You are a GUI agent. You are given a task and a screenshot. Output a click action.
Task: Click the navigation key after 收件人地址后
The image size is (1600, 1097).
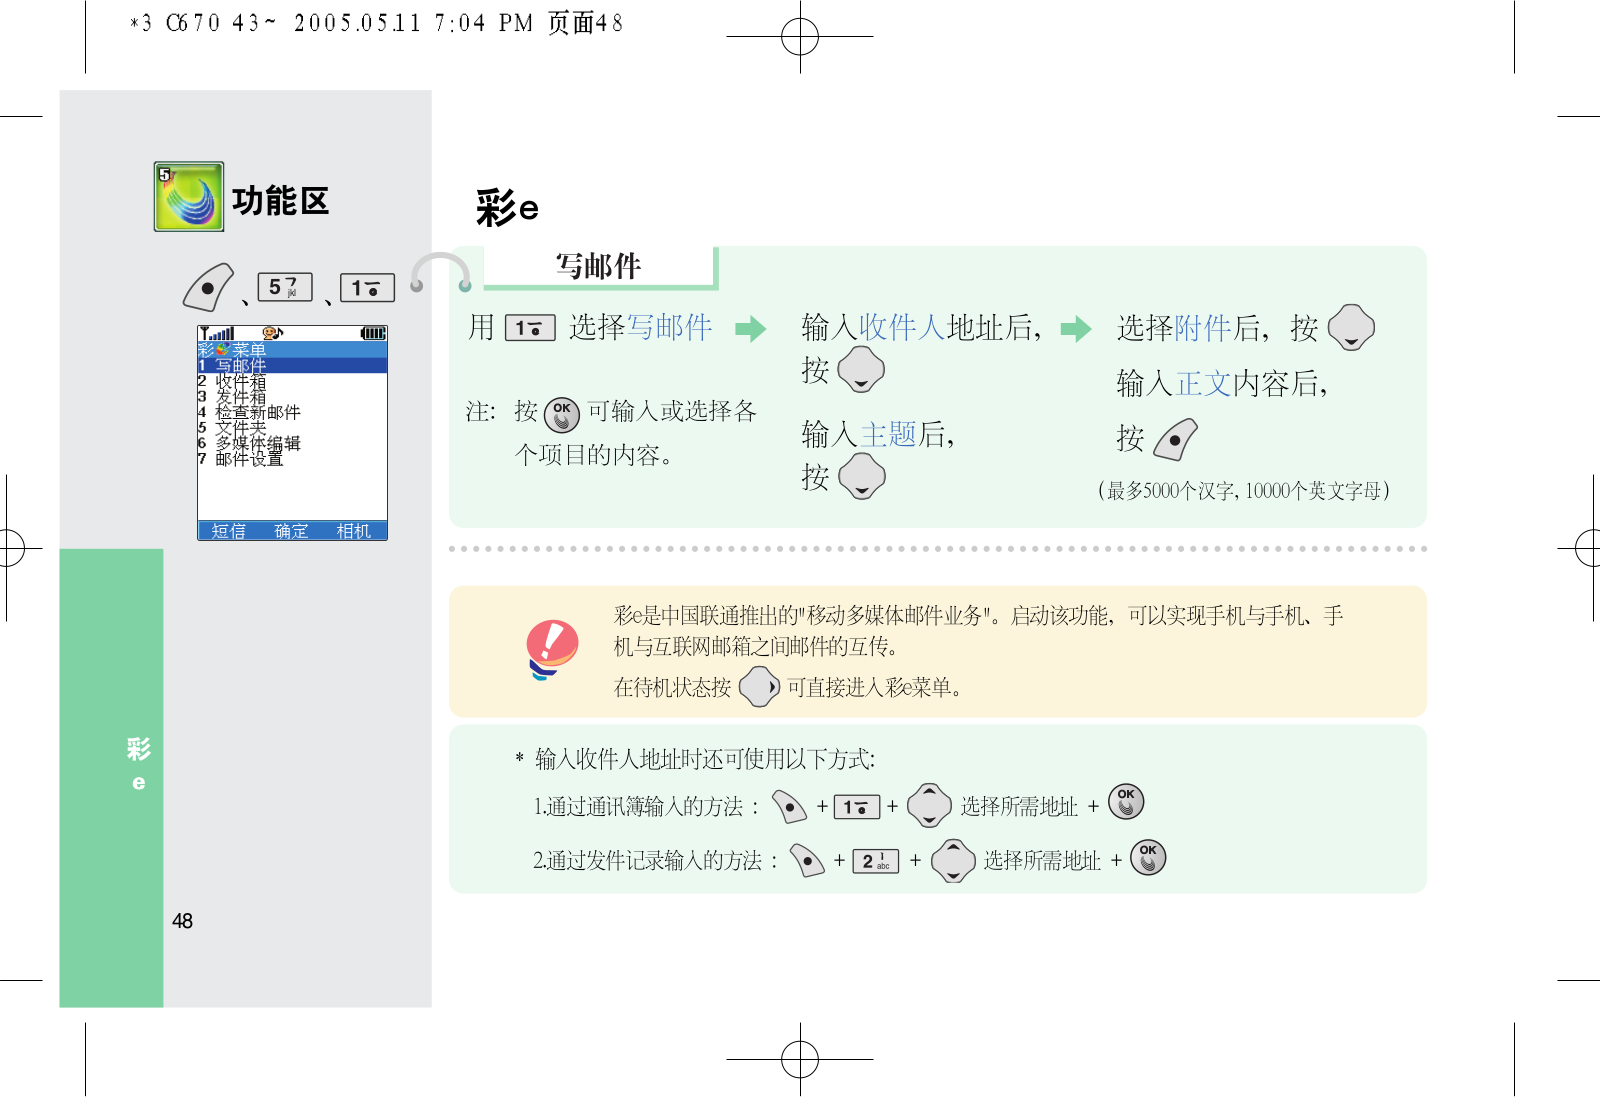(861, 371)
